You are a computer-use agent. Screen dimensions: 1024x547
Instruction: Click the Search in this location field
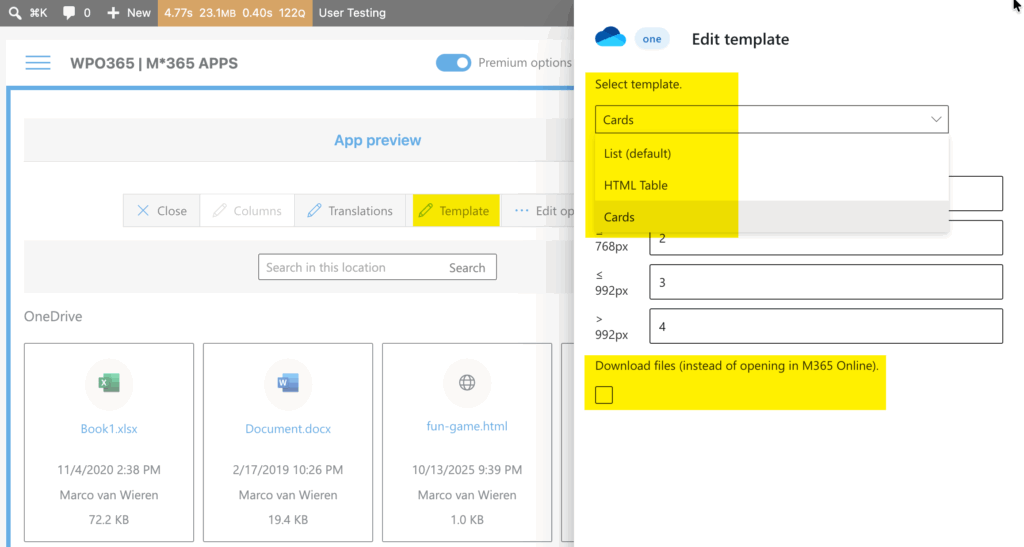pos(349,268)
